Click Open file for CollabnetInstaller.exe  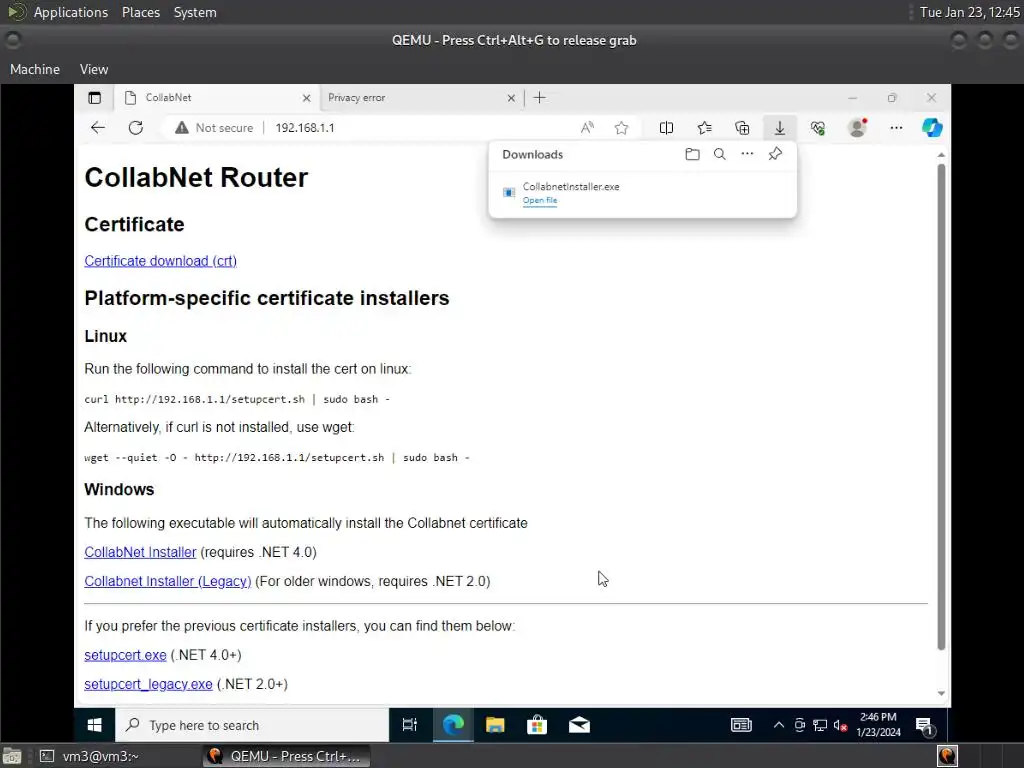(x=540, y=200)
